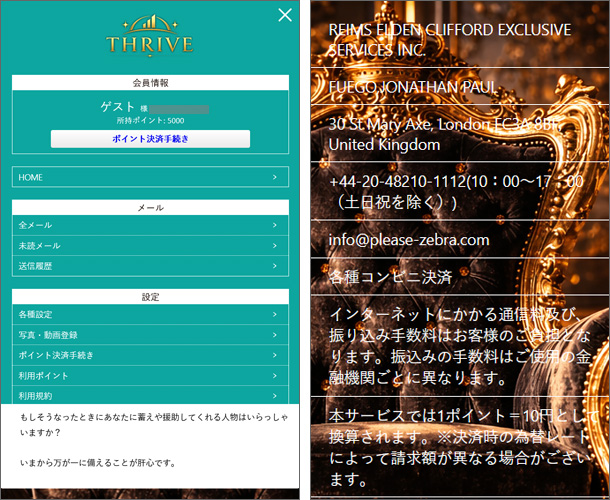Click the 30 St Mary Axe address
Image resolution: width=610 pixels, height=500 pixels.
click(443, 135)
